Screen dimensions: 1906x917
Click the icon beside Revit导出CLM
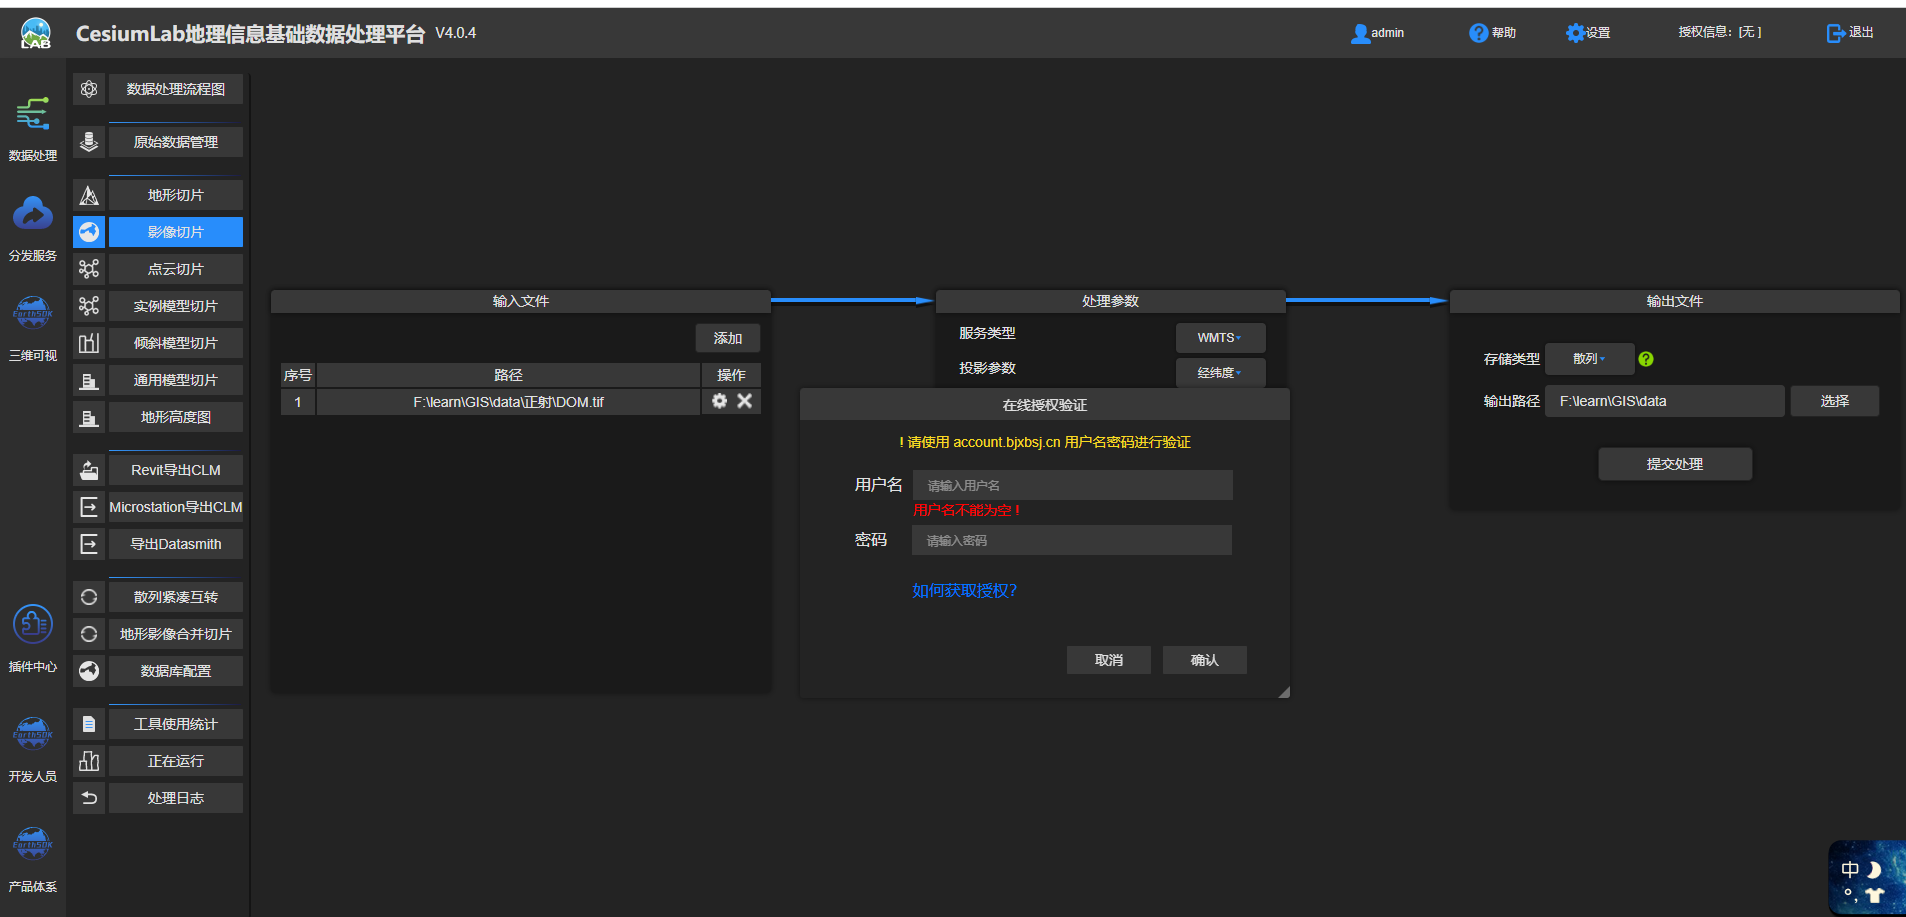coord(89,470)
